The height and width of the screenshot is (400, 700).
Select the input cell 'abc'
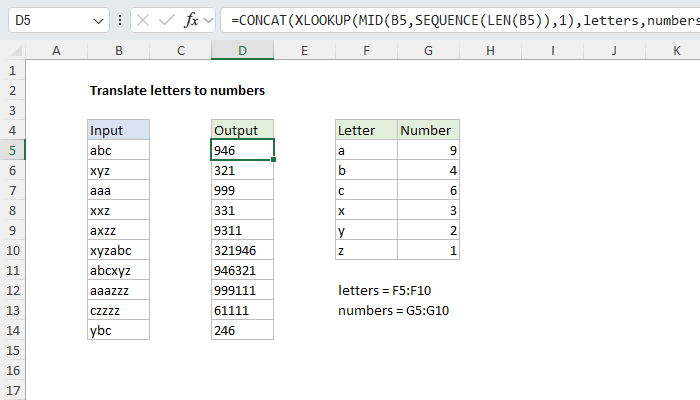[x=118, y=150]
